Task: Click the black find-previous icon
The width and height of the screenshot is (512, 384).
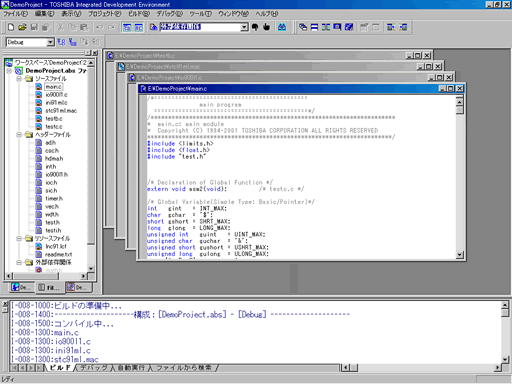Action: (x=255, y=27)
